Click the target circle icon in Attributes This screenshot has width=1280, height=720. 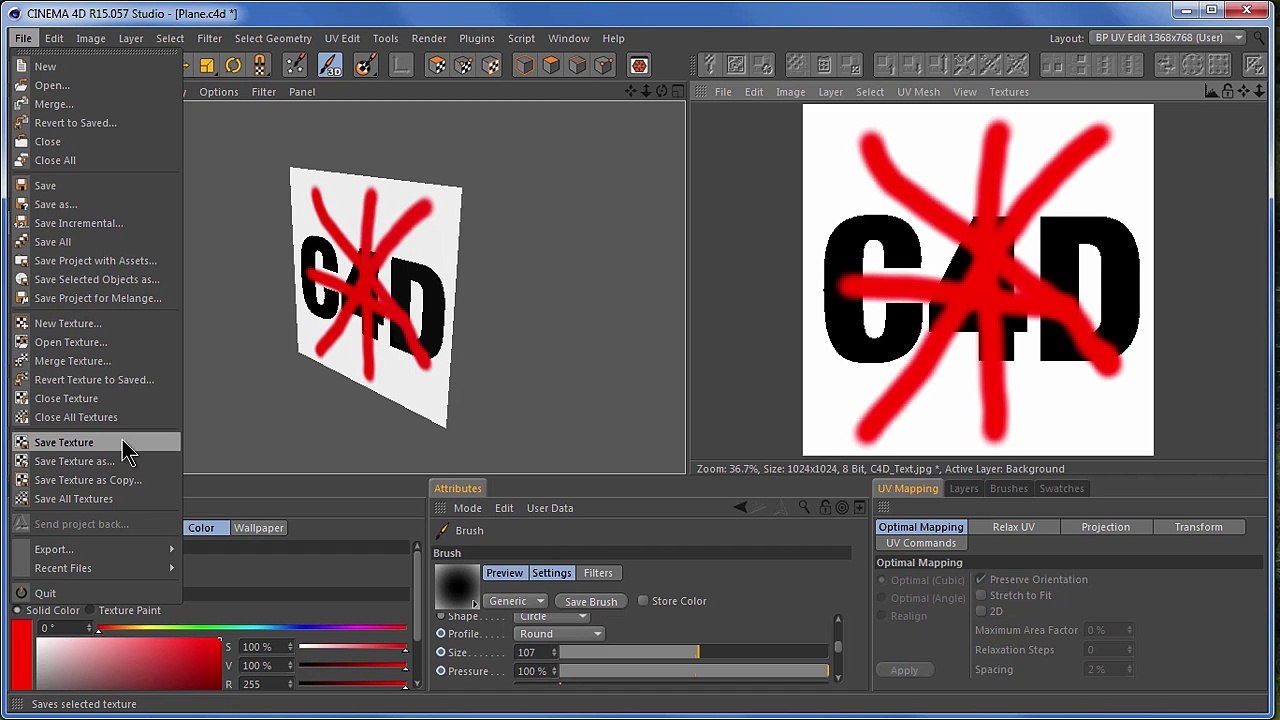point(842,508)
